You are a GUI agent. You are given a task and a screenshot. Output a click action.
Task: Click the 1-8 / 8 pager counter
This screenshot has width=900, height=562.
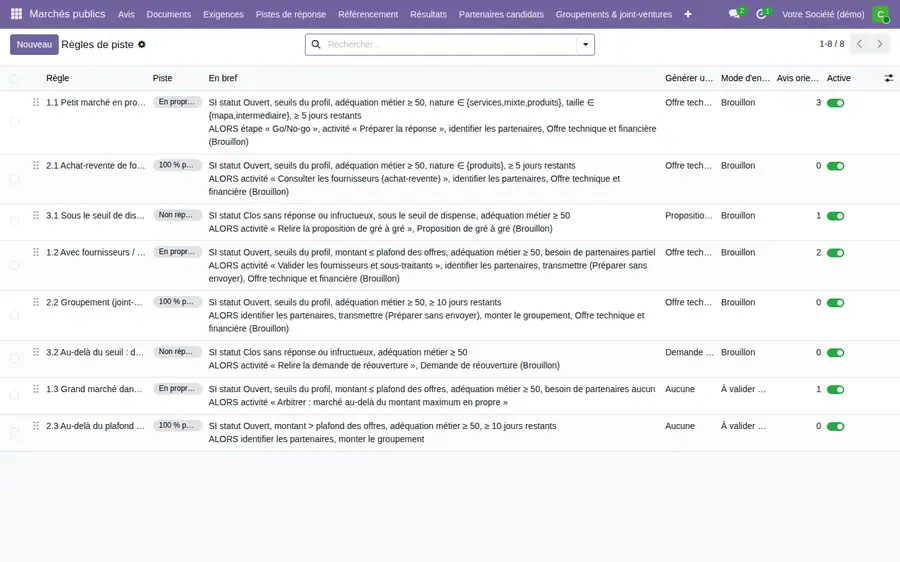tap(832, 44)
